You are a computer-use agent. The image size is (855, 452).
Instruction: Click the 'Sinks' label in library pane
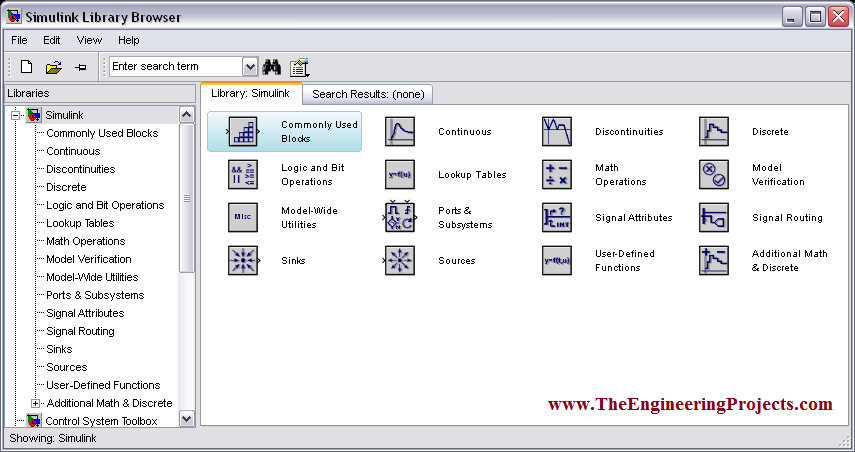[x=293, y=261]
